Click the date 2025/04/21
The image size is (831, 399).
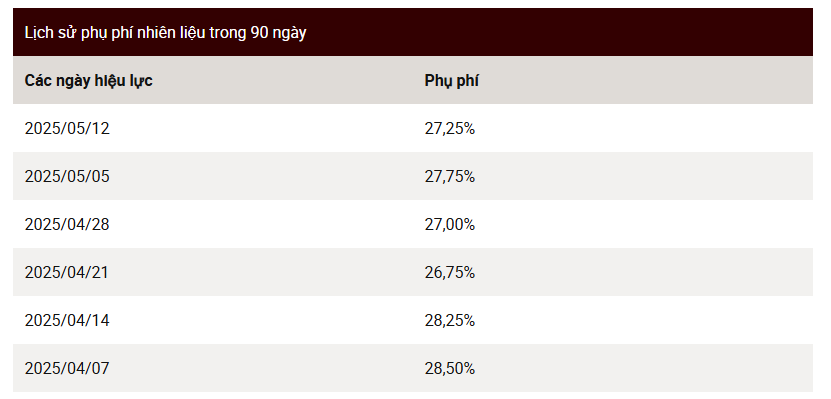tap(66, 272)
